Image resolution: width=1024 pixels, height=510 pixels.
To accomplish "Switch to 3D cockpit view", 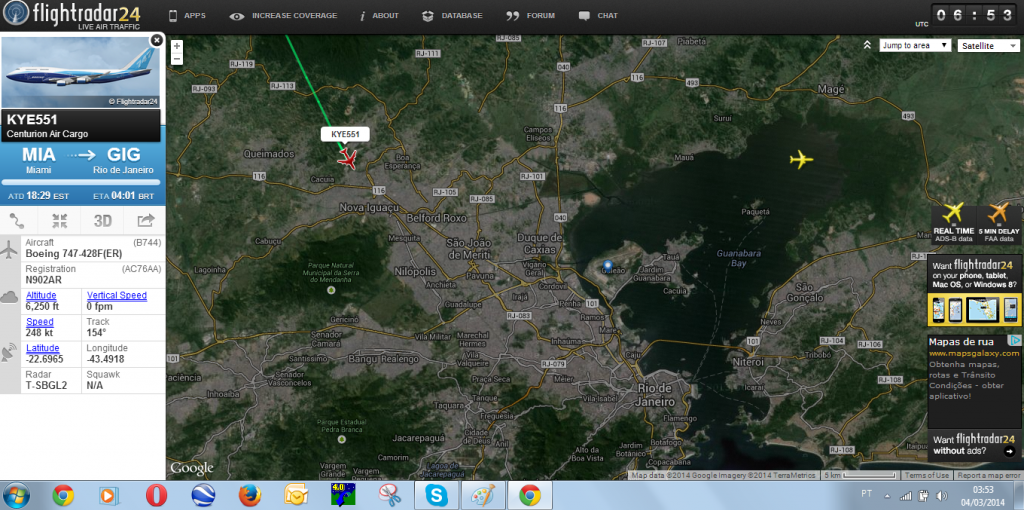I will click(103, 221).
